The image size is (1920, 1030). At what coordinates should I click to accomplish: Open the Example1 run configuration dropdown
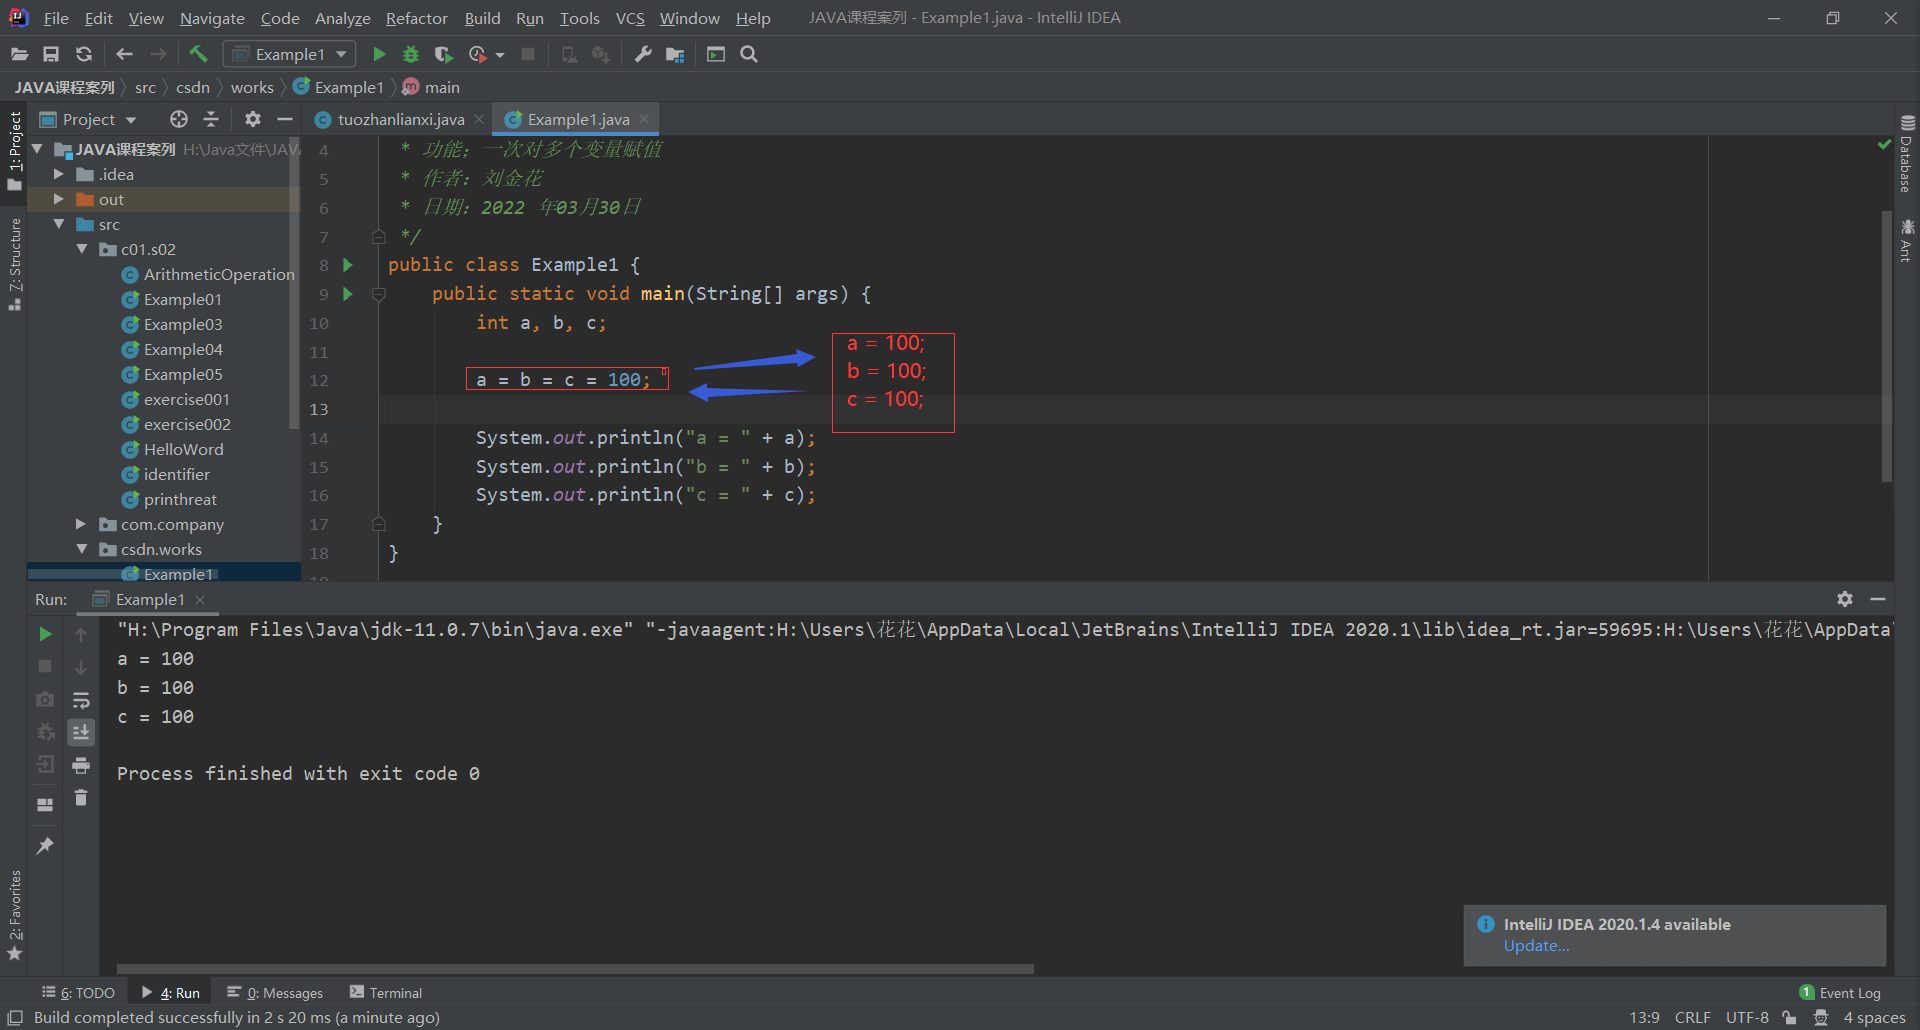click(x=290, y=54)
